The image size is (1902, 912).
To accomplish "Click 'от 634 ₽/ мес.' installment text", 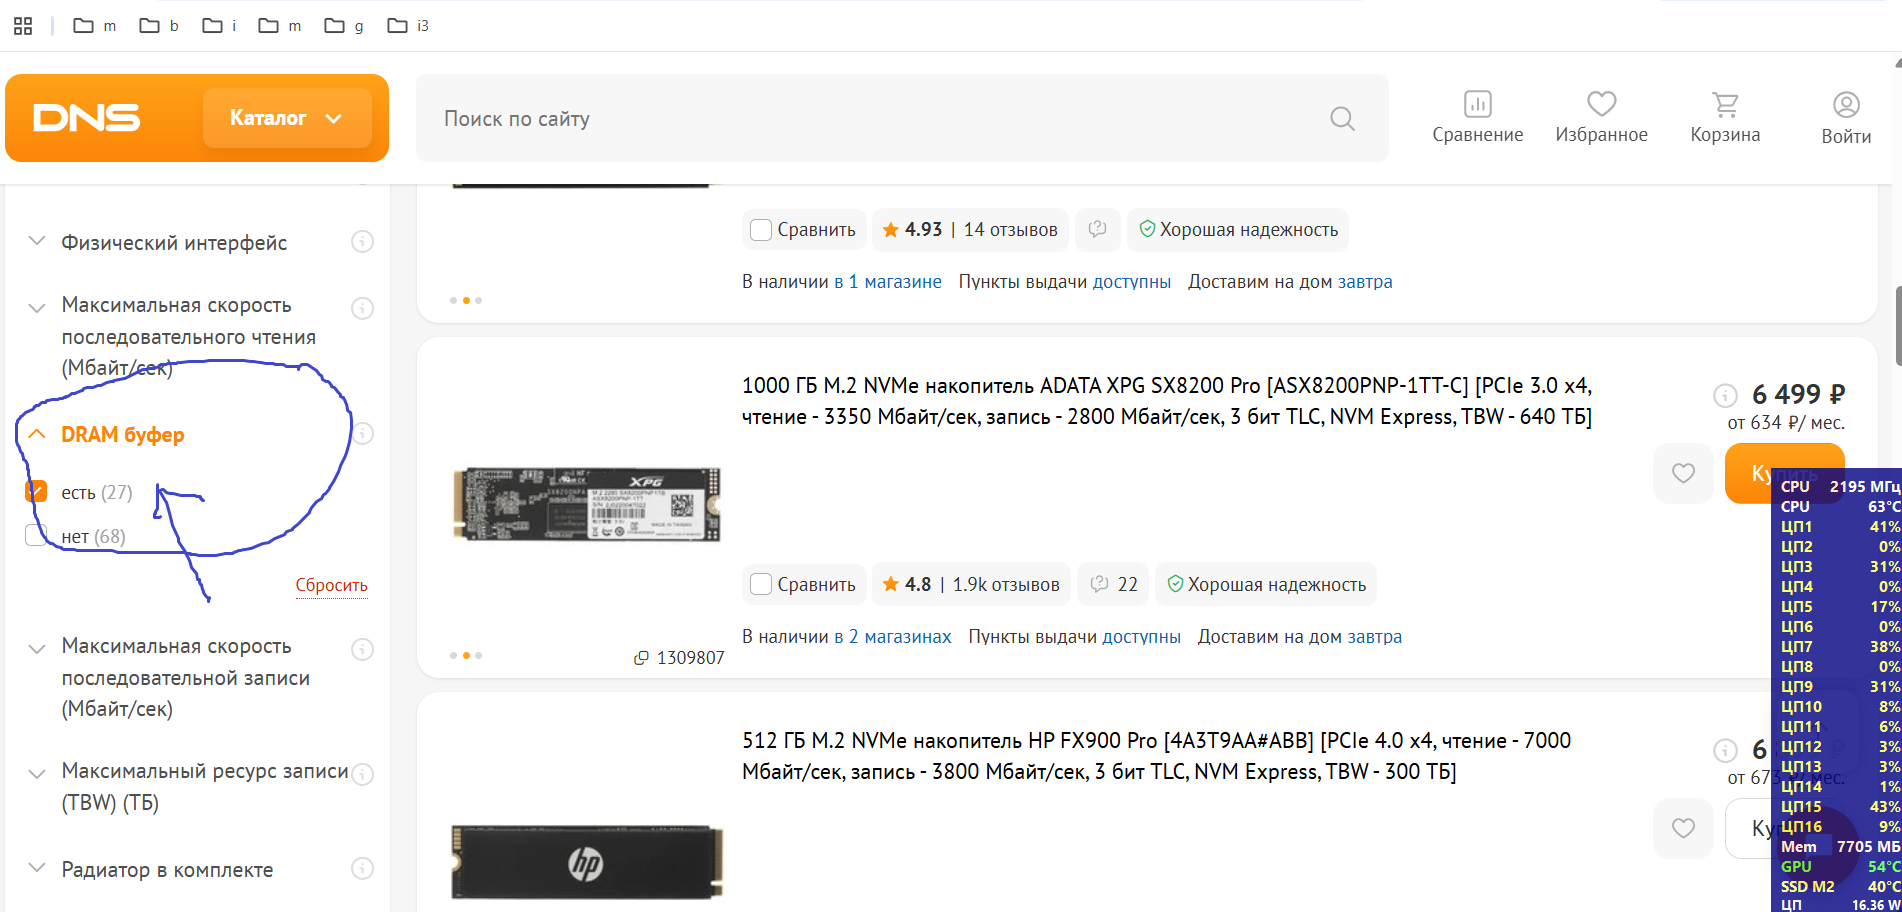I will pyautogui.click(x=1786, y=423).
